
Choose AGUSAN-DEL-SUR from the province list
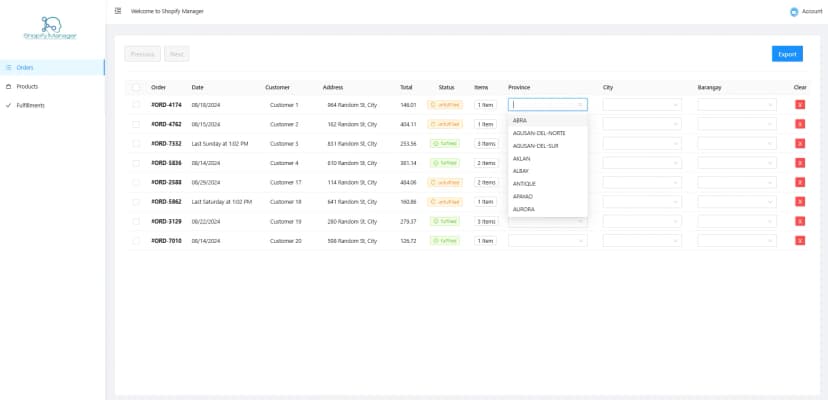548,146
